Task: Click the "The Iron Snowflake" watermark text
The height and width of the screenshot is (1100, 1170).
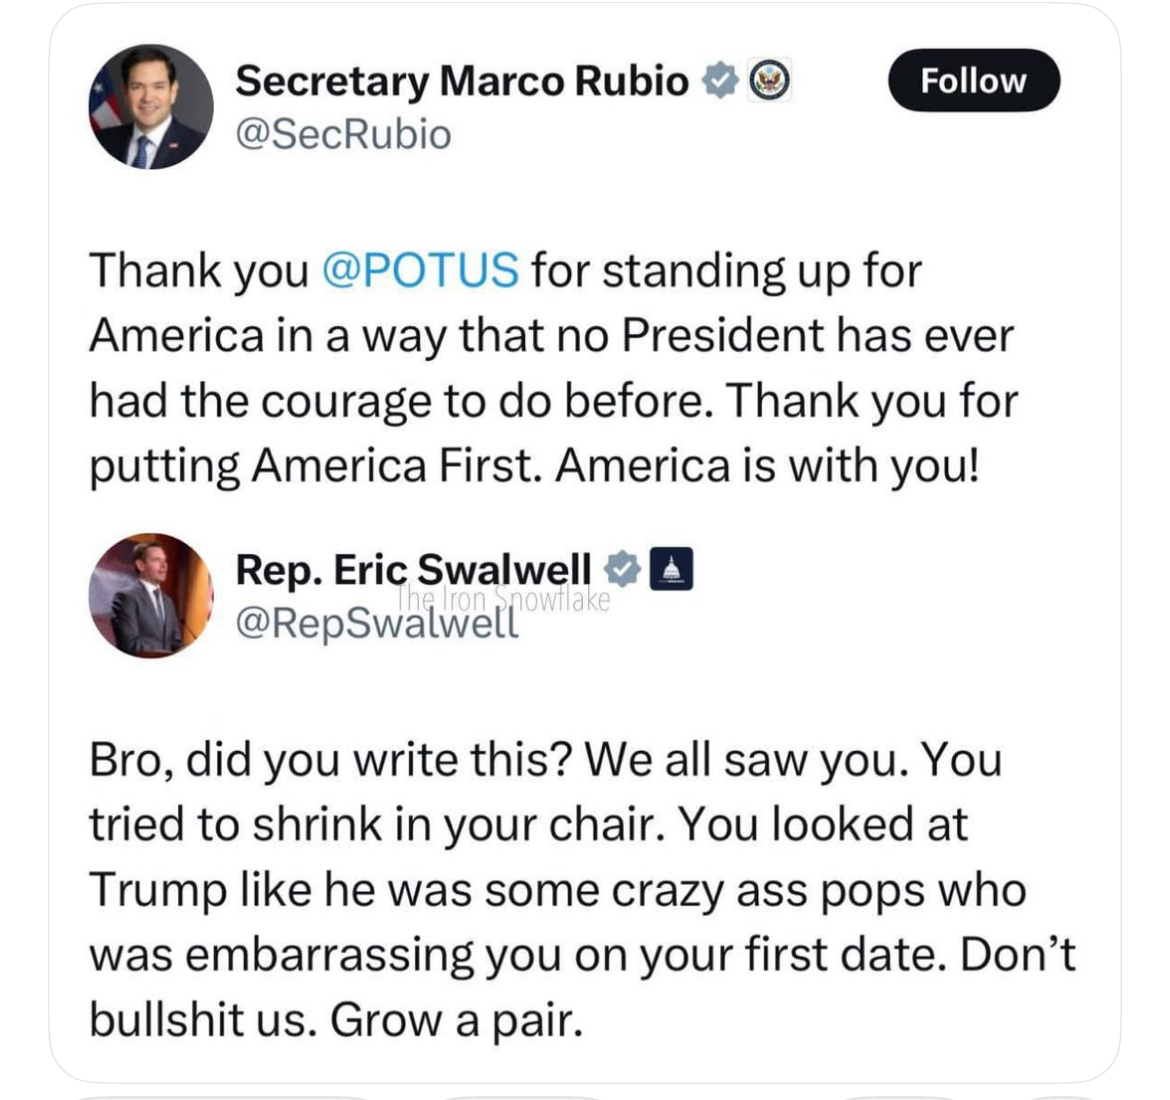Action: pos(503,598)
